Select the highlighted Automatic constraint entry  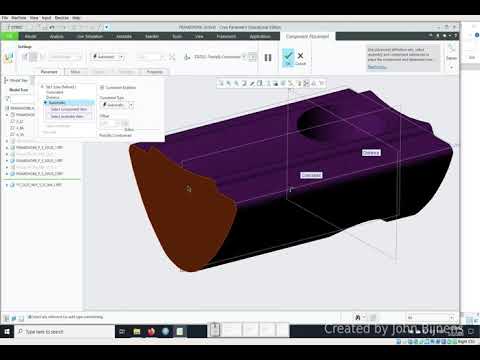coord(69,103)
